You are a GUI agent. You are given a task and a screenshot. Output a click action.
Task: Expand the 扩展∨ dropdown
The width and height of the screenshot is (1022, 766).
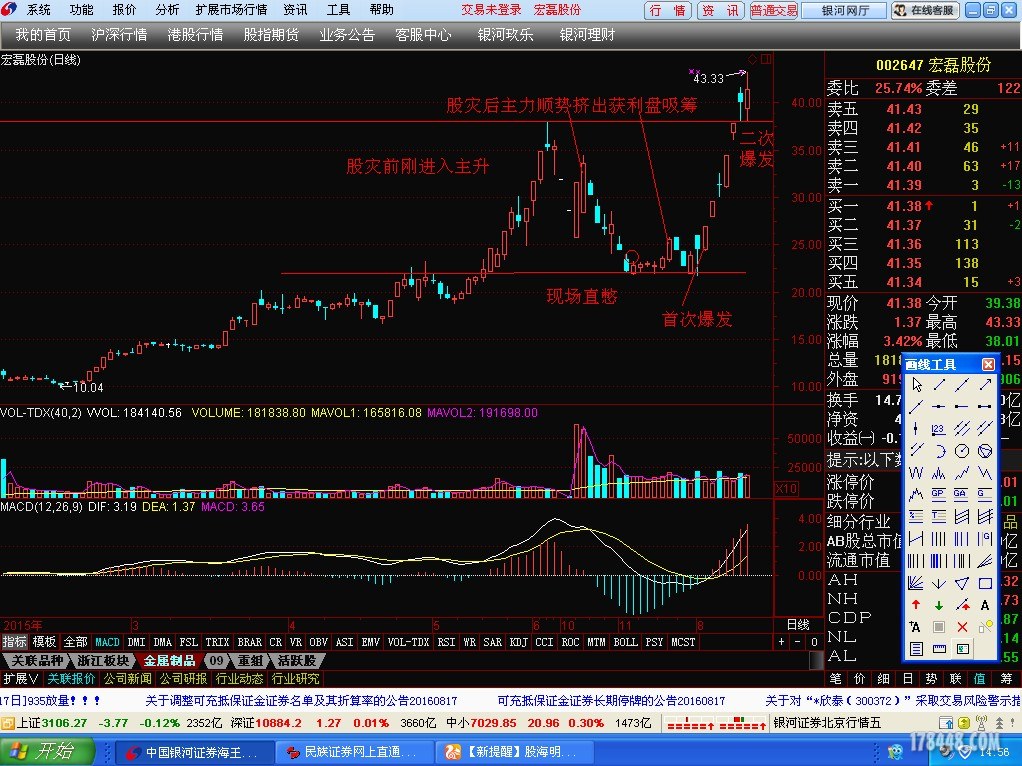(x=21, y=679)
